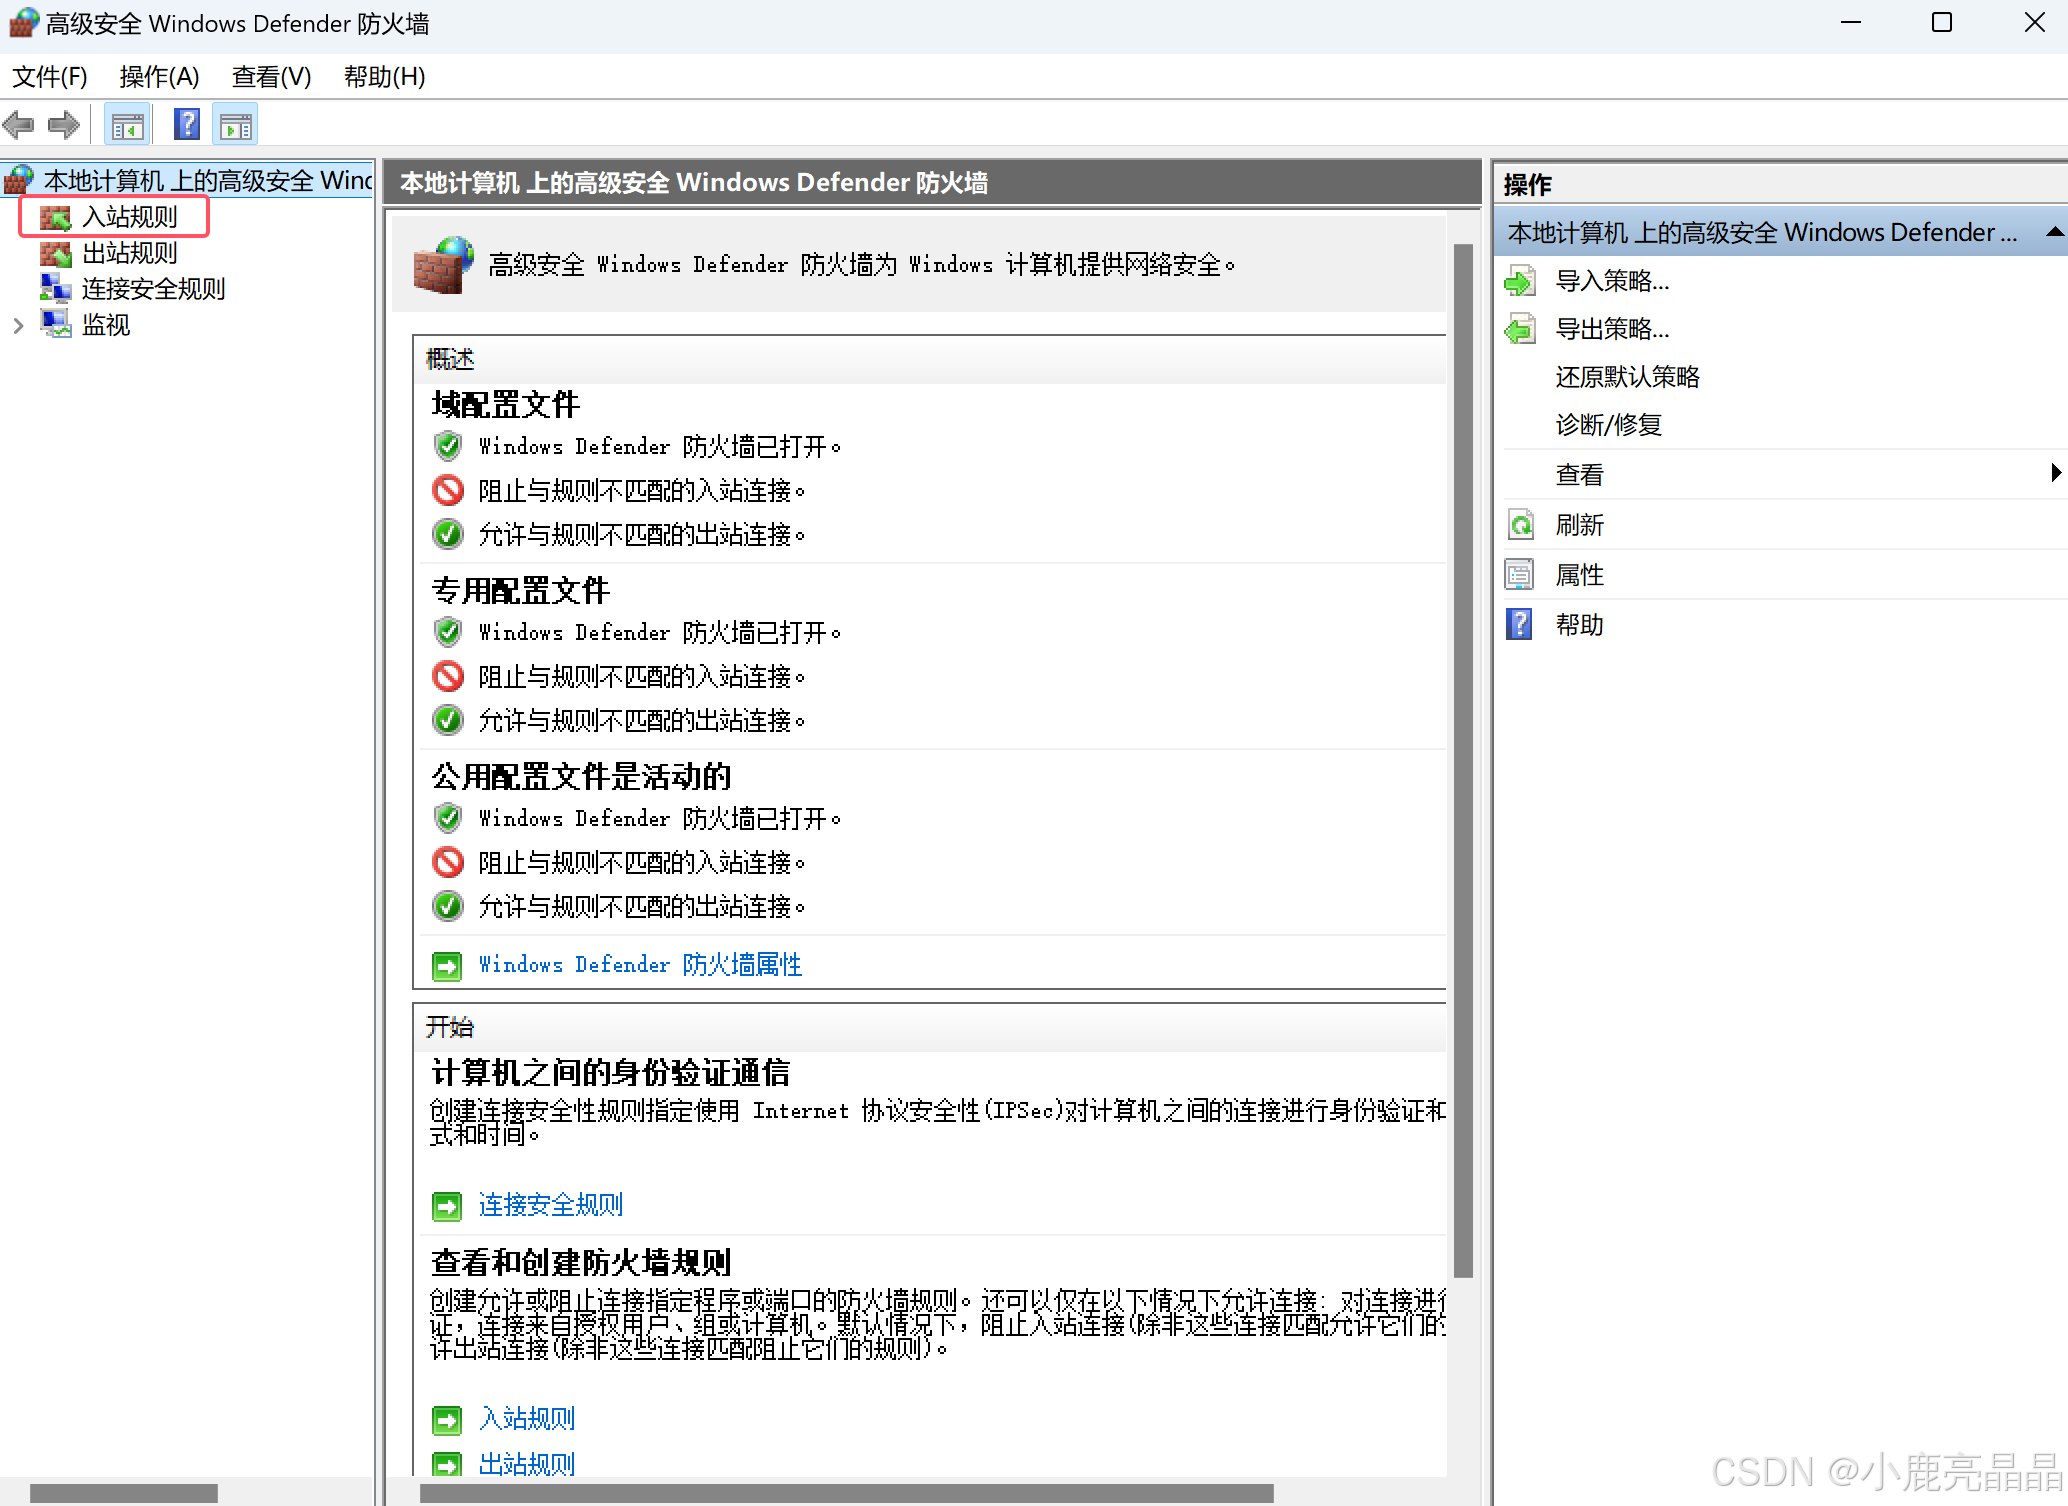Click the 刷新 refresh icon

(x=1520, y=525)
